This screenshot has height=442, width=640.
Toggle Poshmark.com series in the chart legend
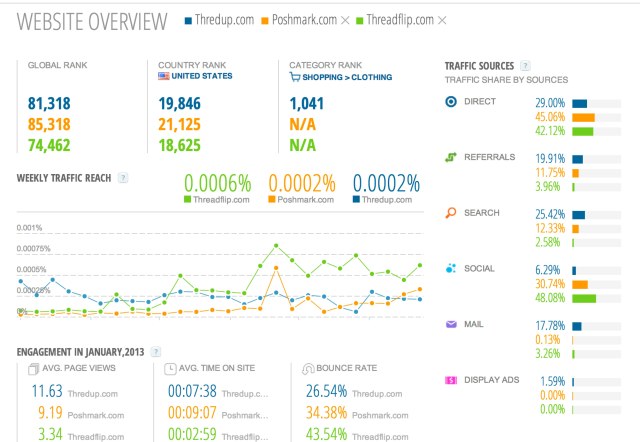coord(301,200)
